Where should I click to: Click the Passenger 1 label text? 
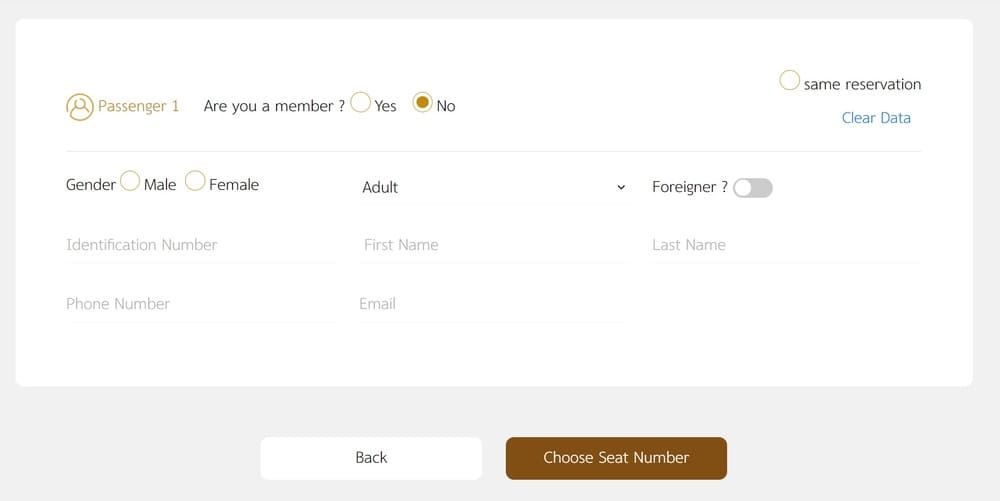click(138, 106)
